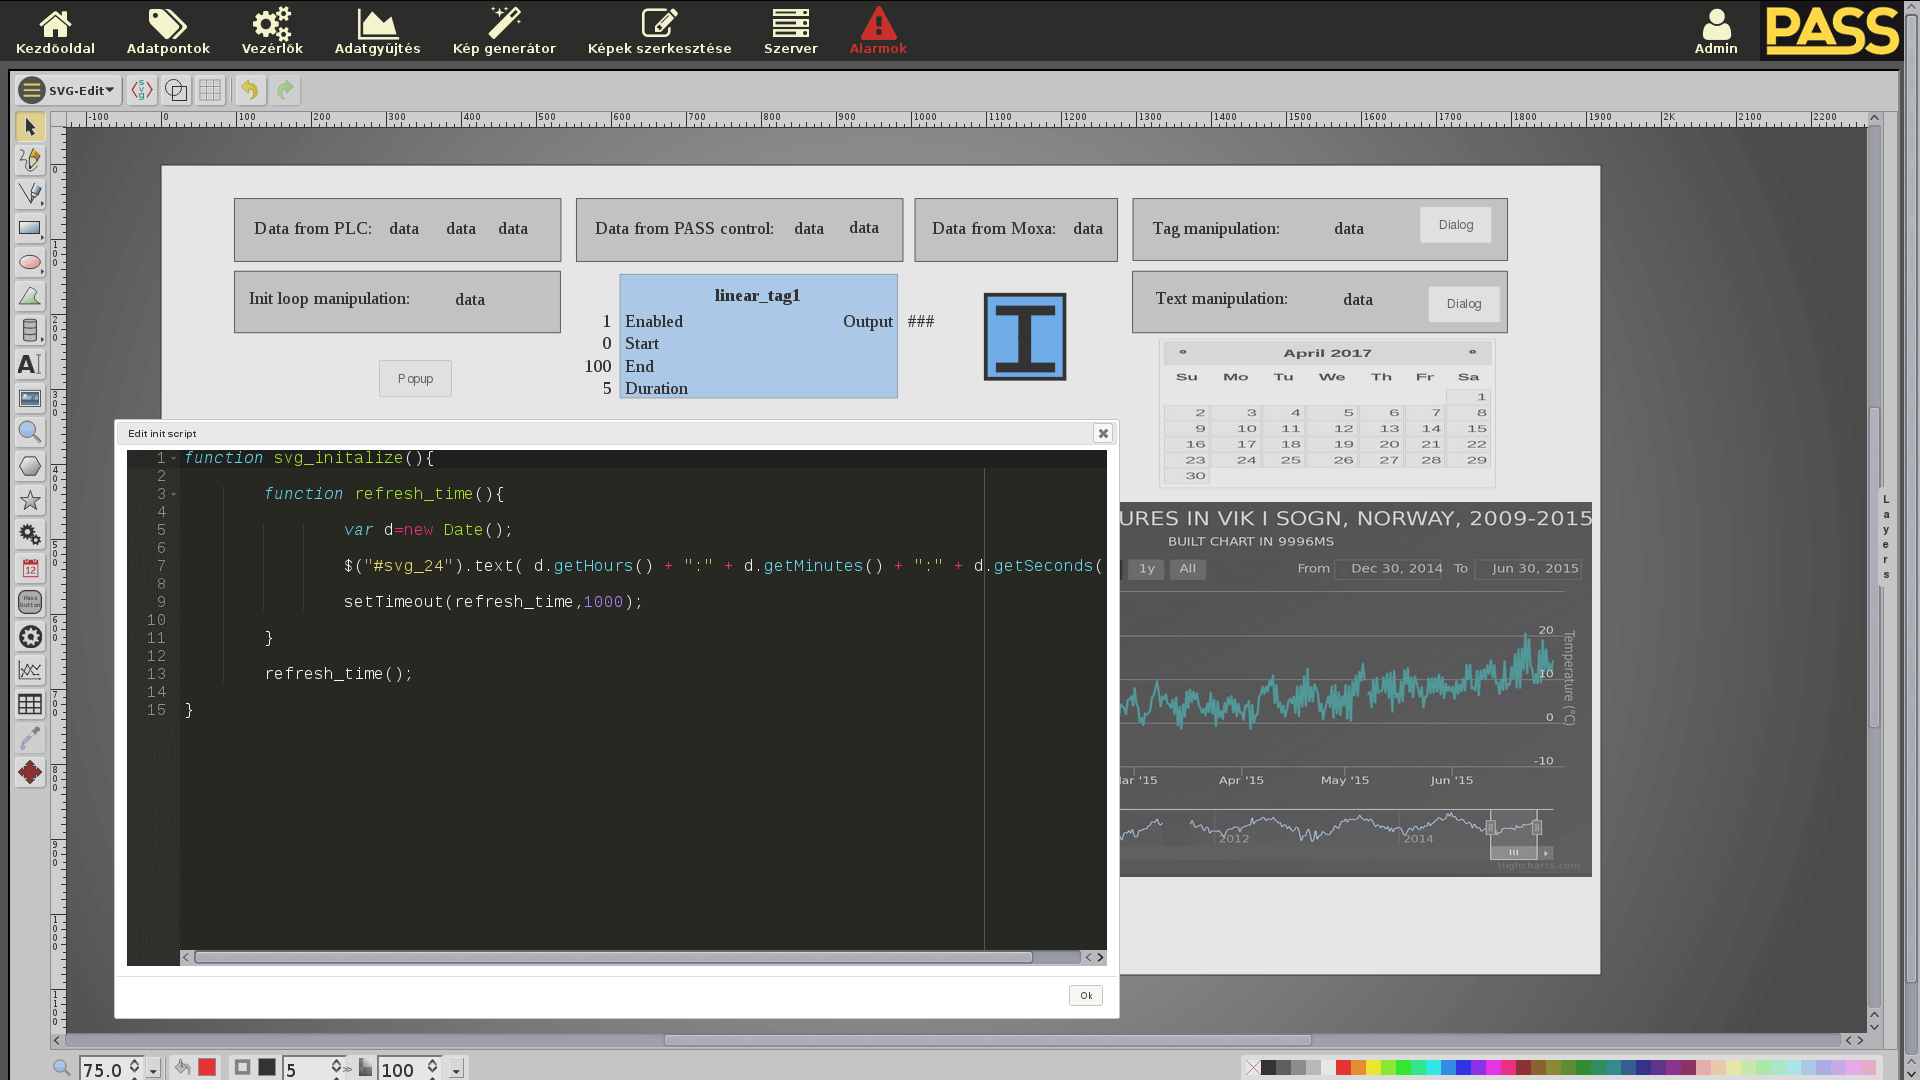1920x1080 pixels.
Task: Click the code editor horizontal scrollbar
Action: [x=613, y=957]
